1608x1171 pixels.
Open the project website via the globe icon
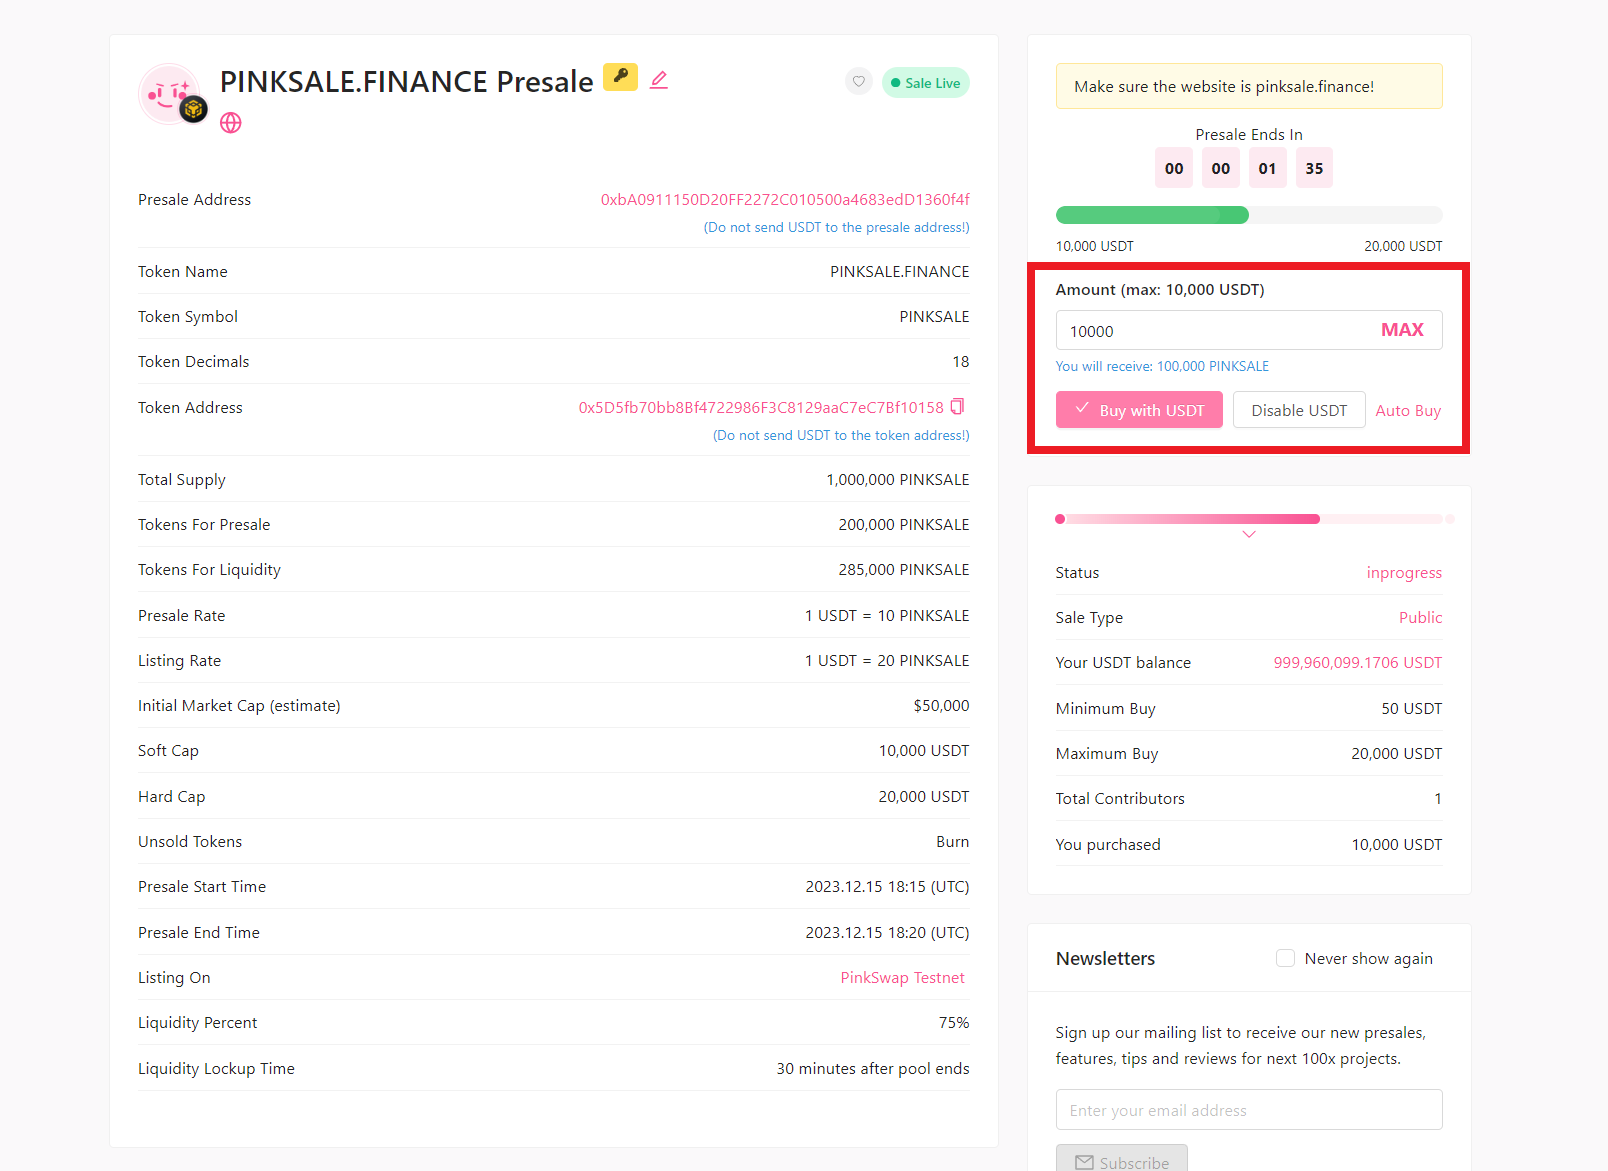pos(230,123)
